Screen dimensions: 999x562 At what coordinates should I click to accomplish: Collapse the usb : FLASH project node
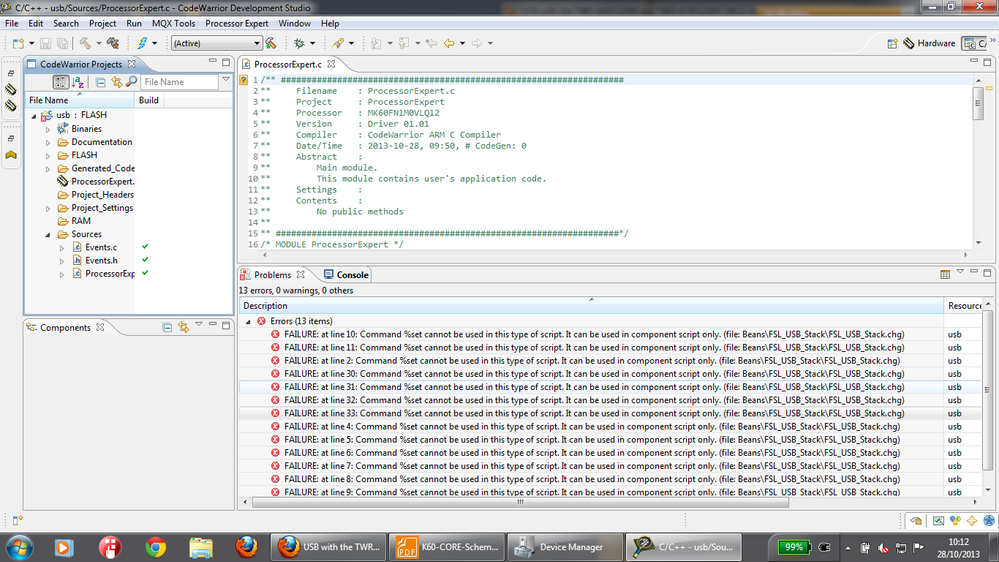[x=34, y=116]
